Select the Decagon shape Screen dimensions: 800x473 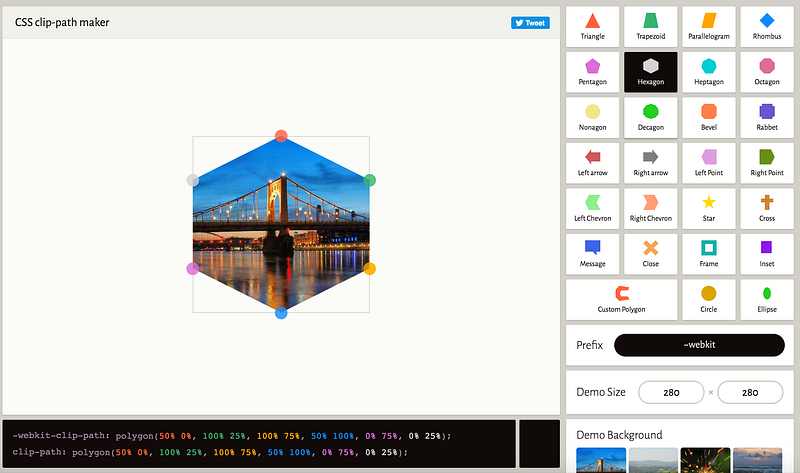tap(651, 118)
